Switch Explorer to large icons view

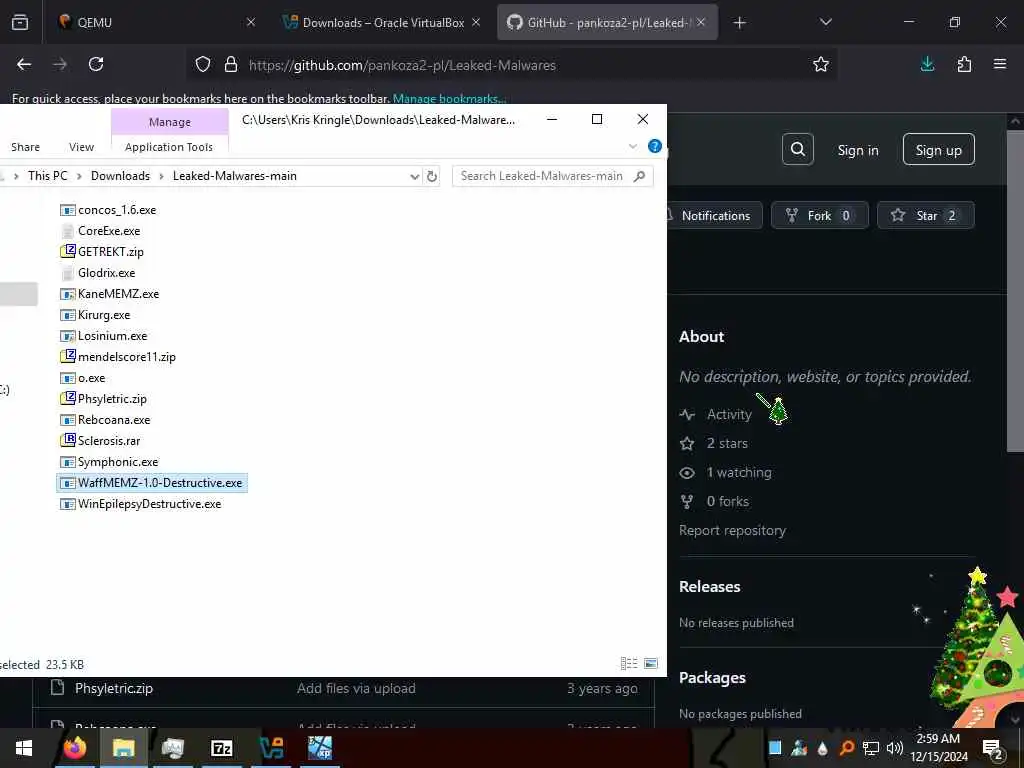pos(650,664)
